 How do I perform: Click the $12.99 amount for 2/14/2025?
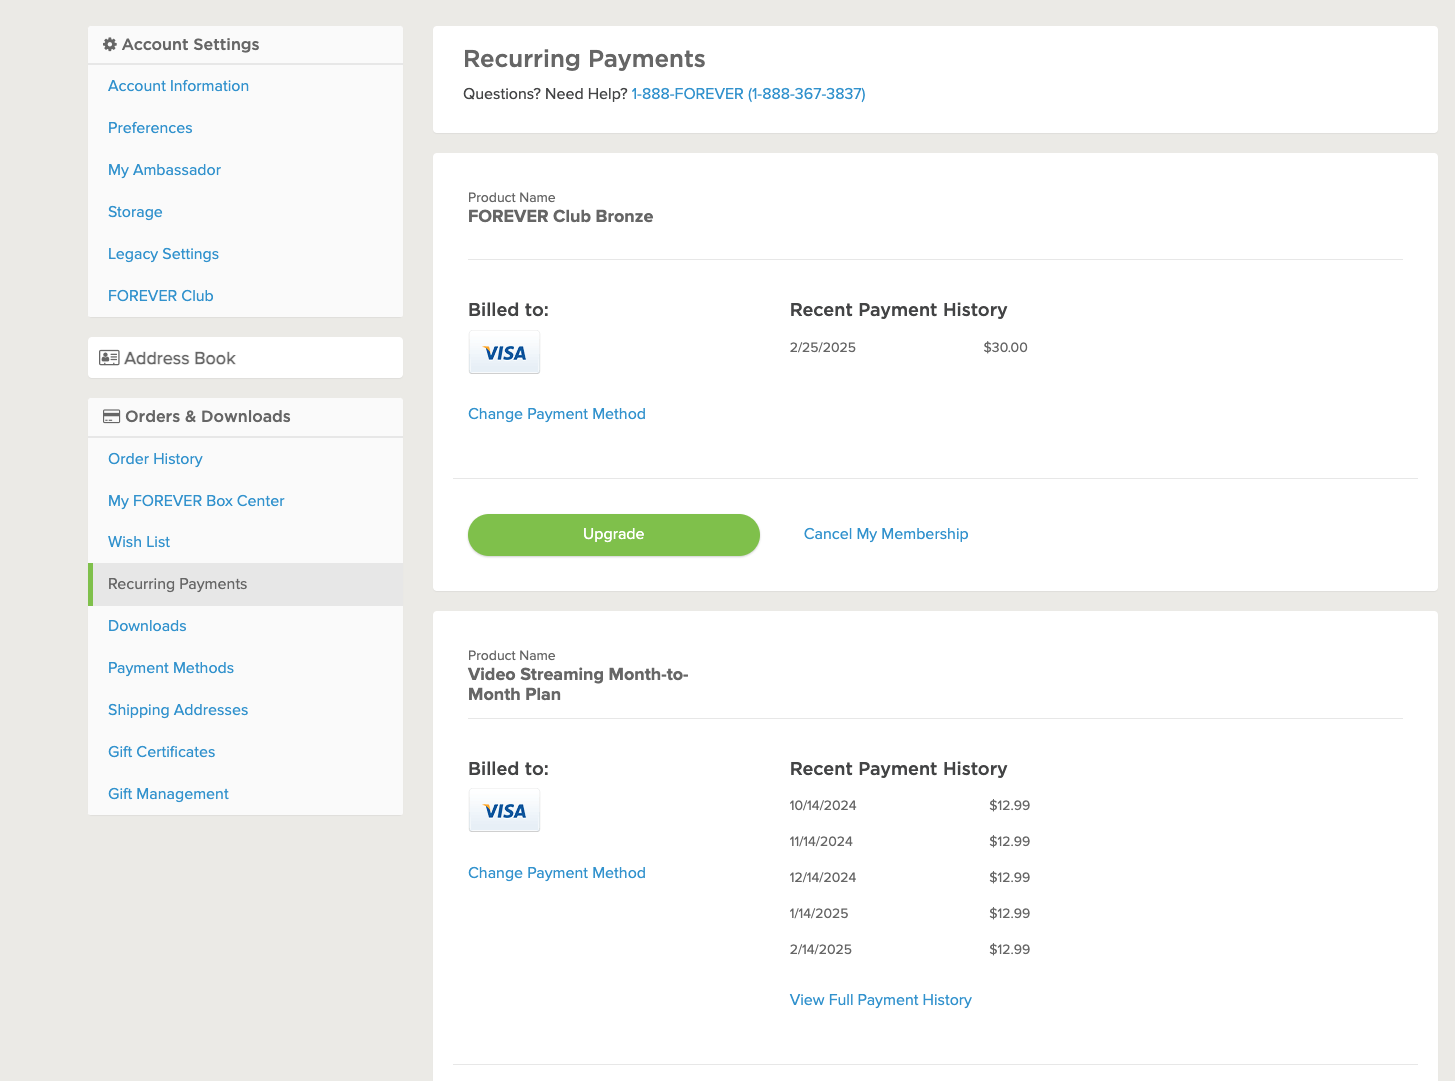1009,950
